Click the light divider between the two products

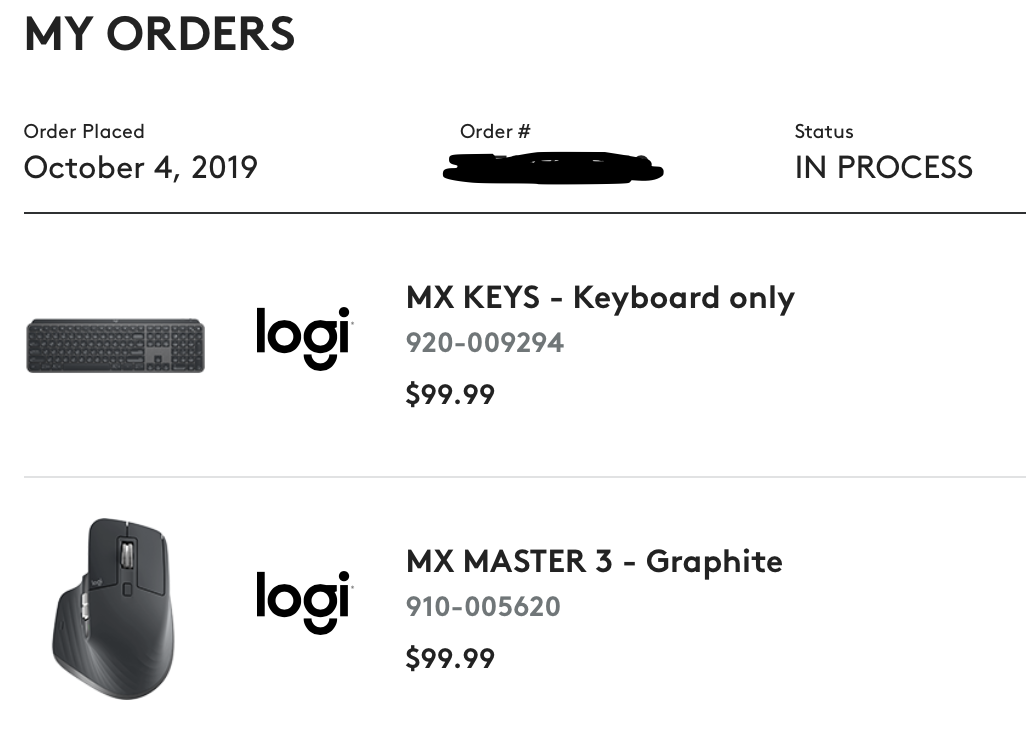tap(525, 477)
